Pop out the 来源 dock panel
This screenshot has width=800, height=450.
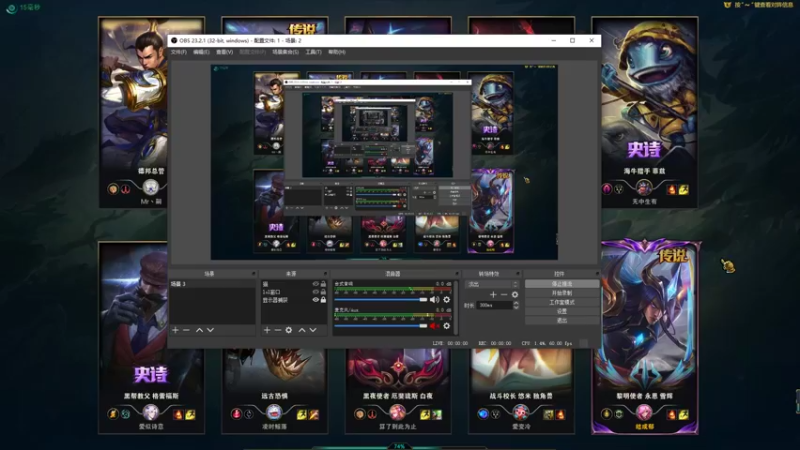click(325, 274)
